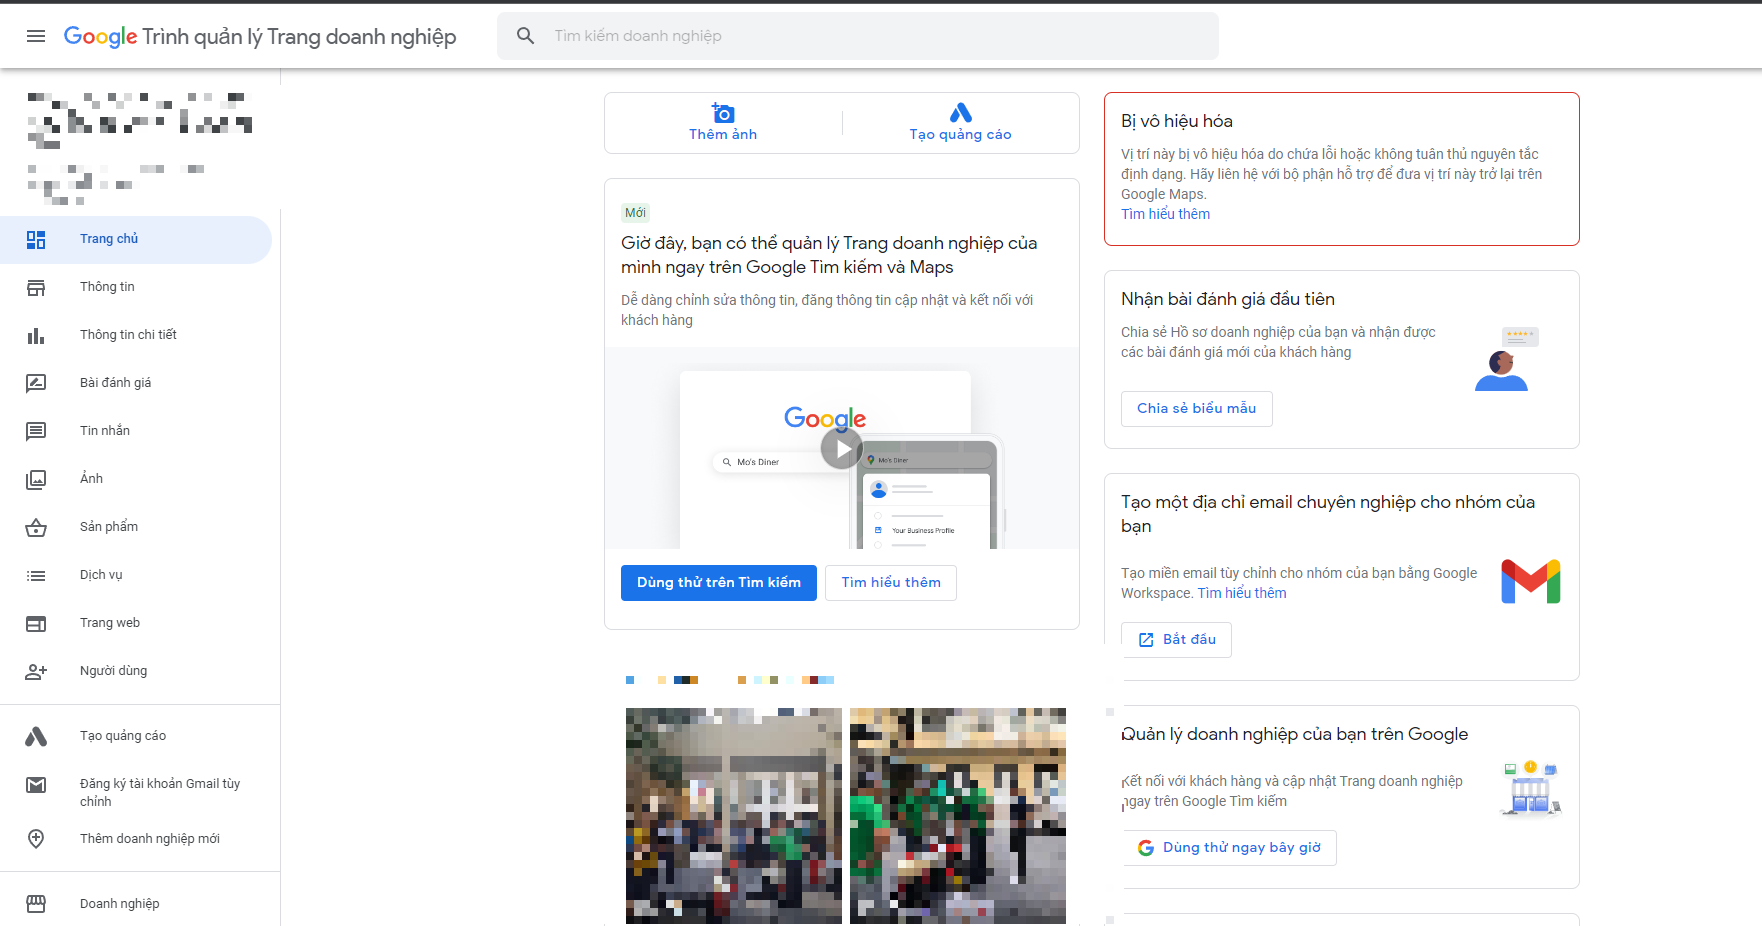Click the Mới badge label
The width and height of the screenshot is (1762, 926).
pos(635,213)
